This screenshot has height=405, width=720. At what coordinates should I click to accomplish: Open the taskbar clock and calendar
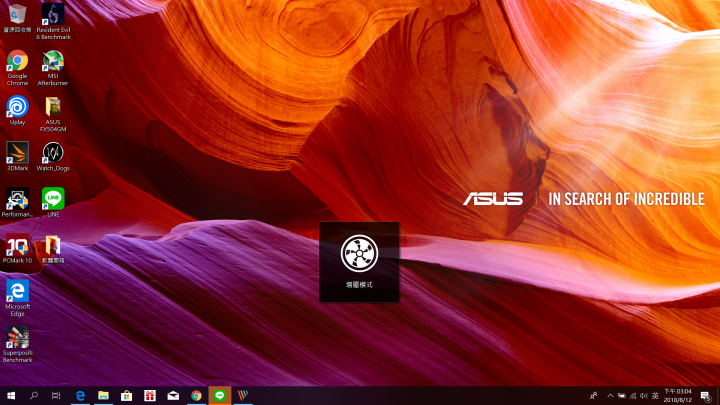coord(678,395)
